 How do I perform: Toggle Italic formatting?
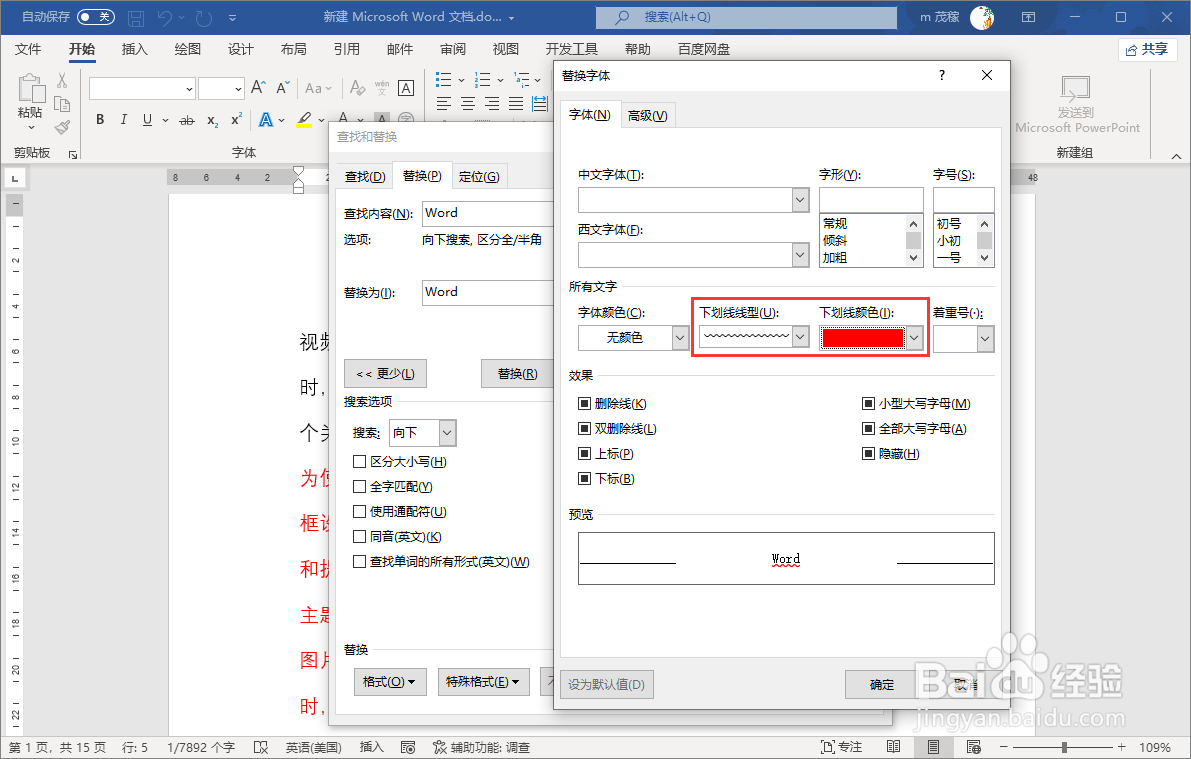(x=123, y=119)
